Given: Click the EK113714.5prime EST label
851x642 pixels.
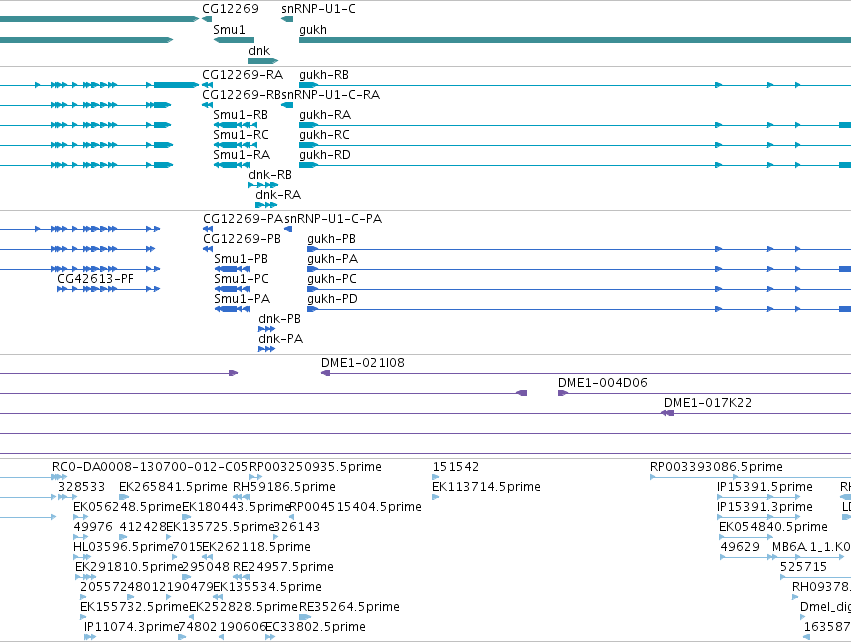Looking at the screenshot, I should (486, 486).
